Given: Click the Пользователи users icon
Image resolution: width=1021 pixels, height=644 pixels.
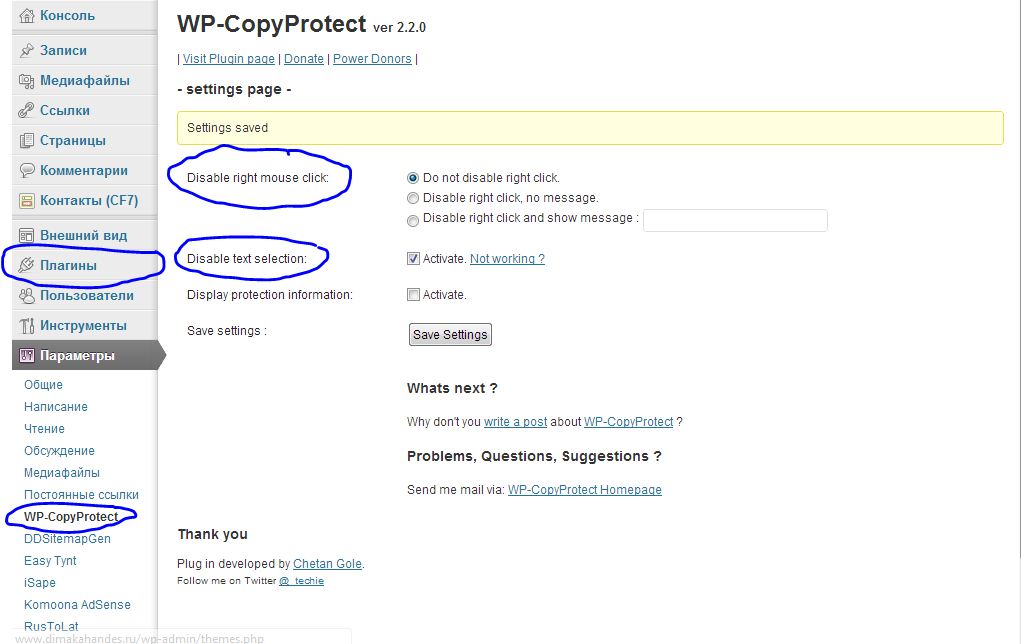Looking at the screenshot, I should [27, 296].
